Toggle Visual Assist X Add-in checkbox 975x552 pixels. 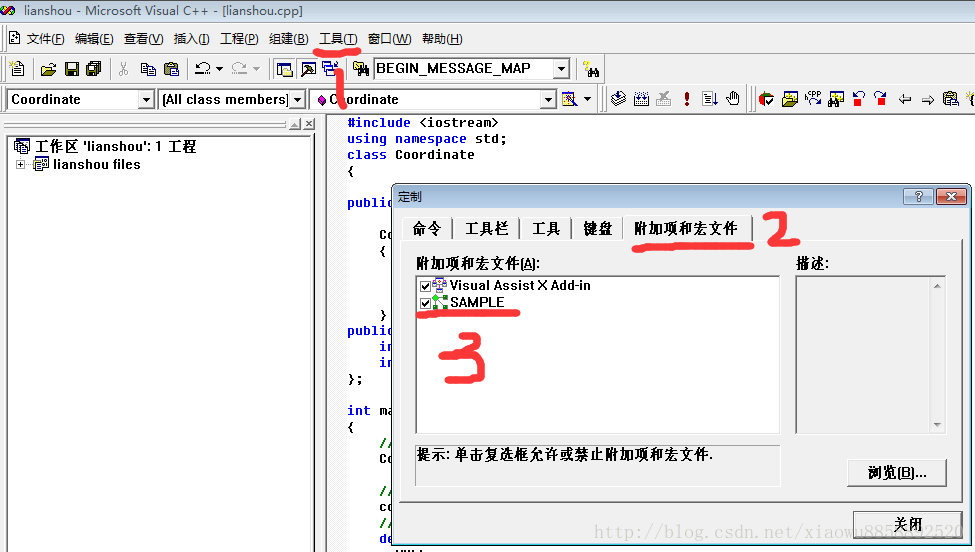tap(425, 286)
